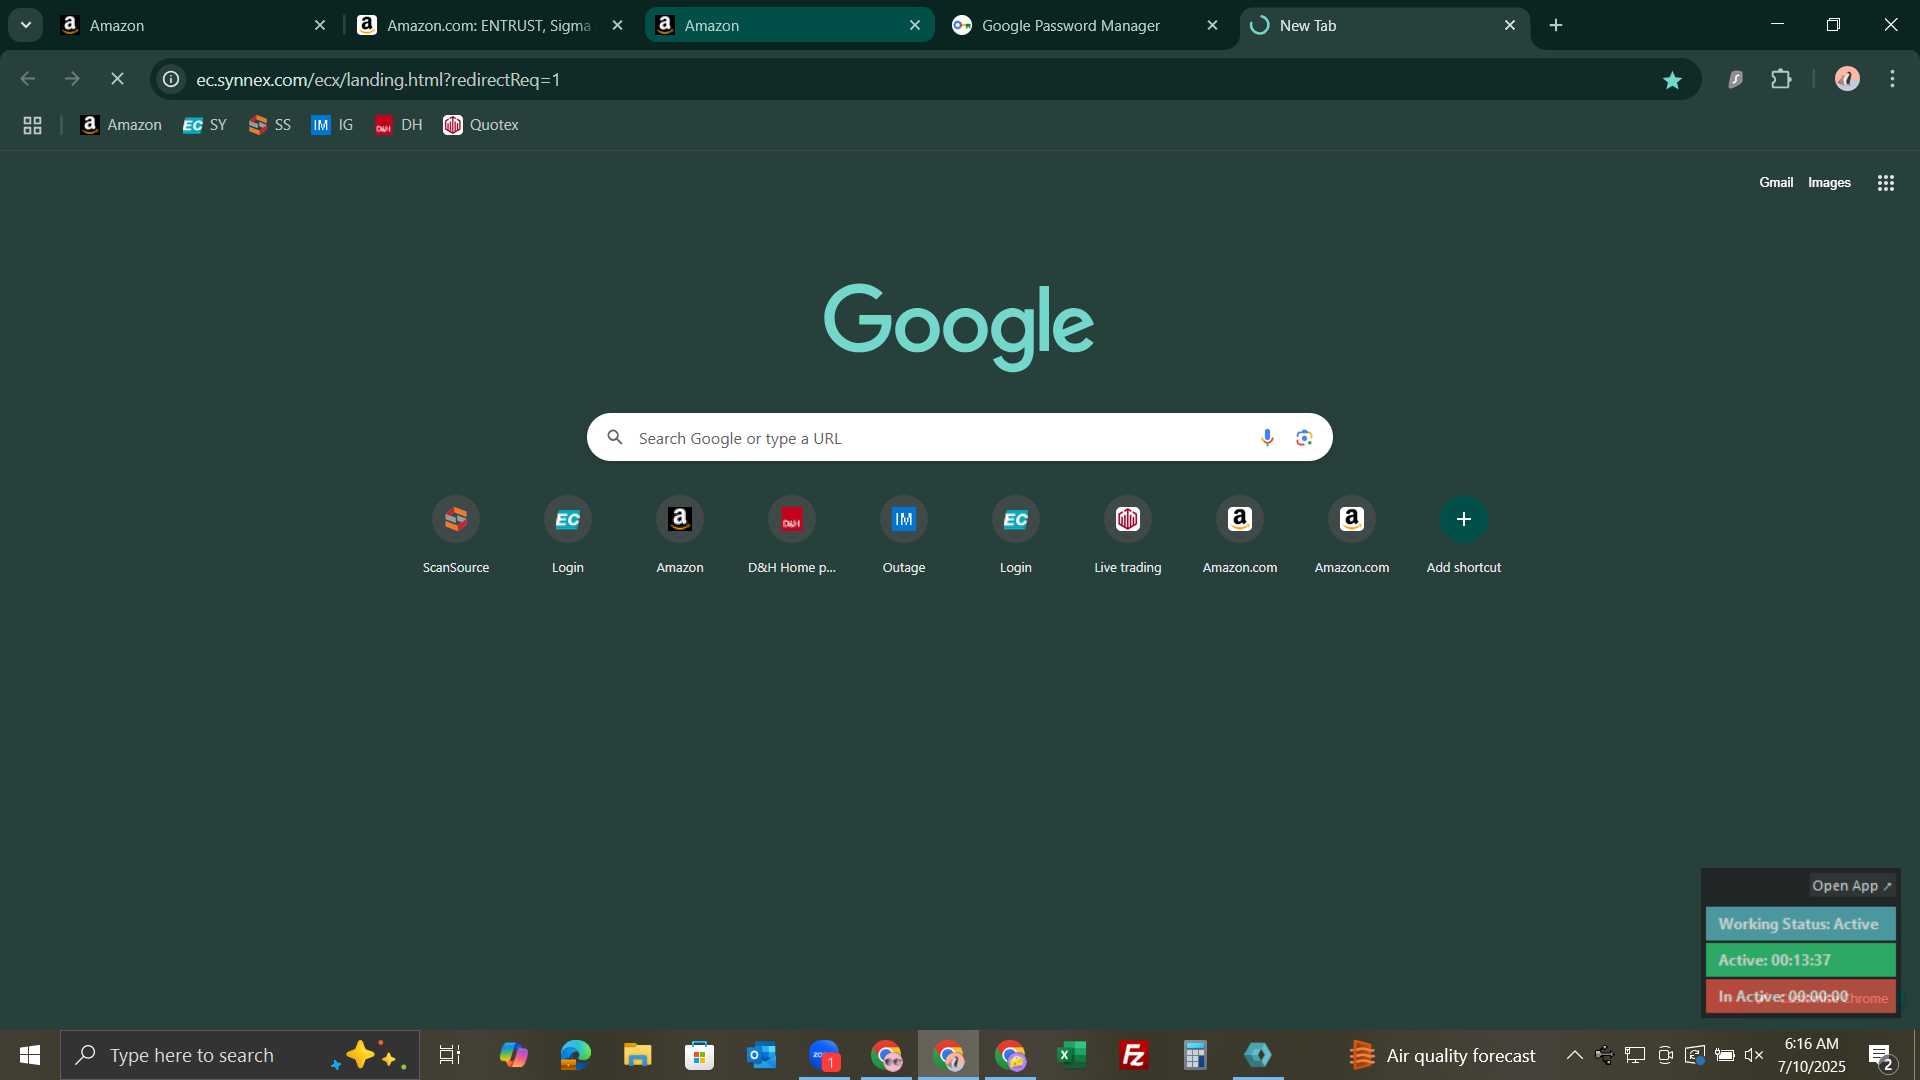Open the Live trading shortcut

[x=1128, y=537]
